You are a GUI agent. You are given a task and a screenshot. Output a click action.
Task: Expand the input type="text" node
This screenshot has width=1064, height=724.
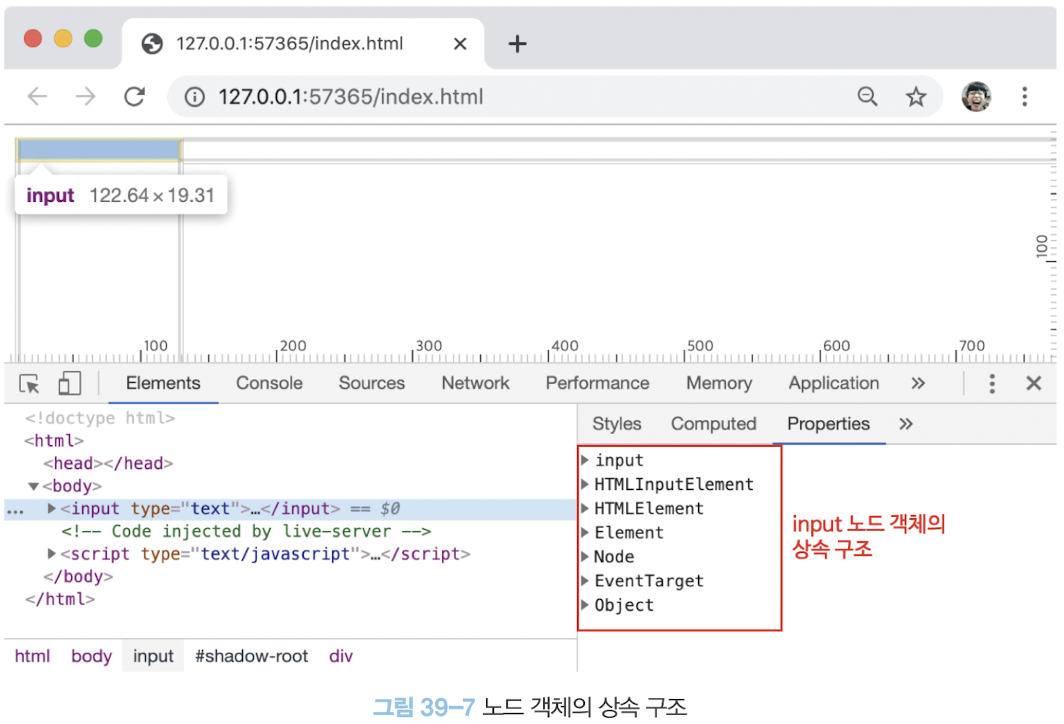pyautogui.click(x=52, y=508)
